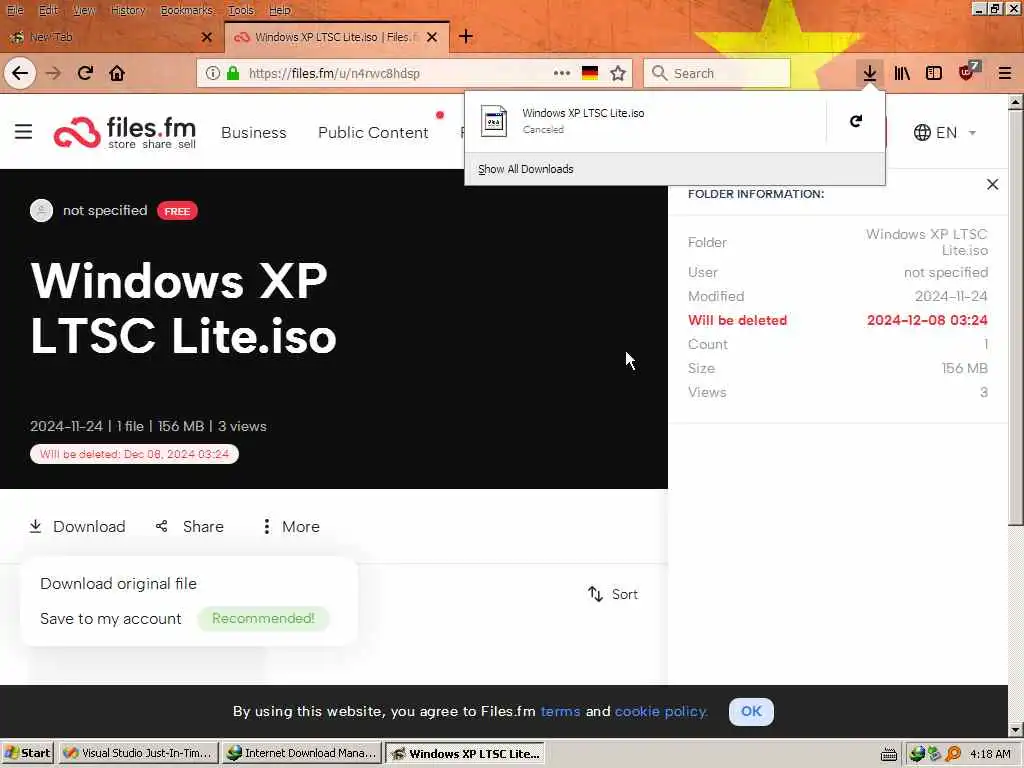Switch to Internet Download Manager taskbar item

coord(302,753)
